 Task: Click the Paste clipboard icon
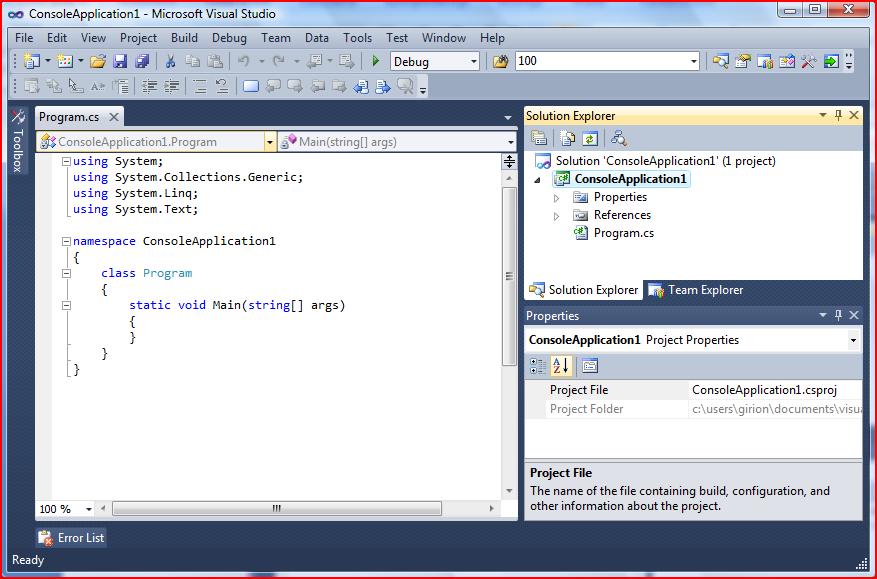tap(215, 61)
